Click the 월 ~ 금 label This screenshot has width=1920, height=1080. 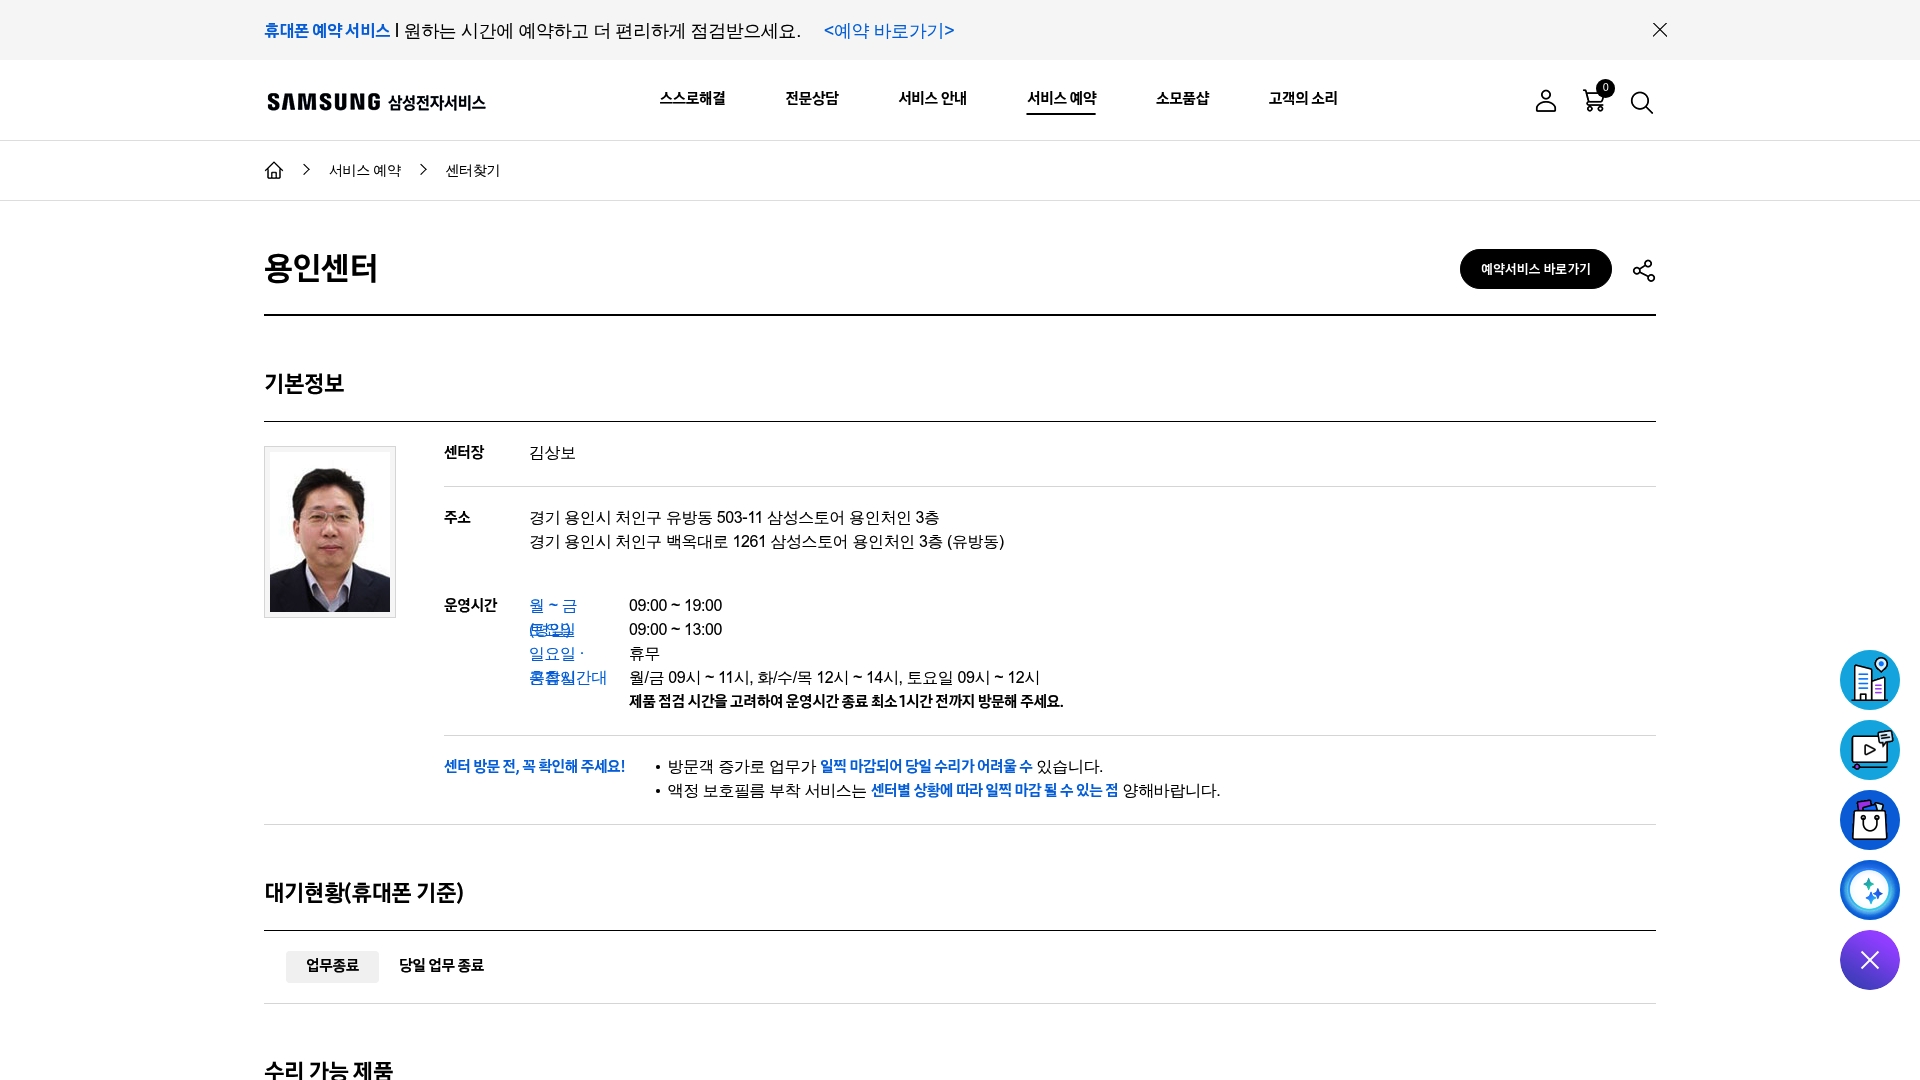point(553,606)
